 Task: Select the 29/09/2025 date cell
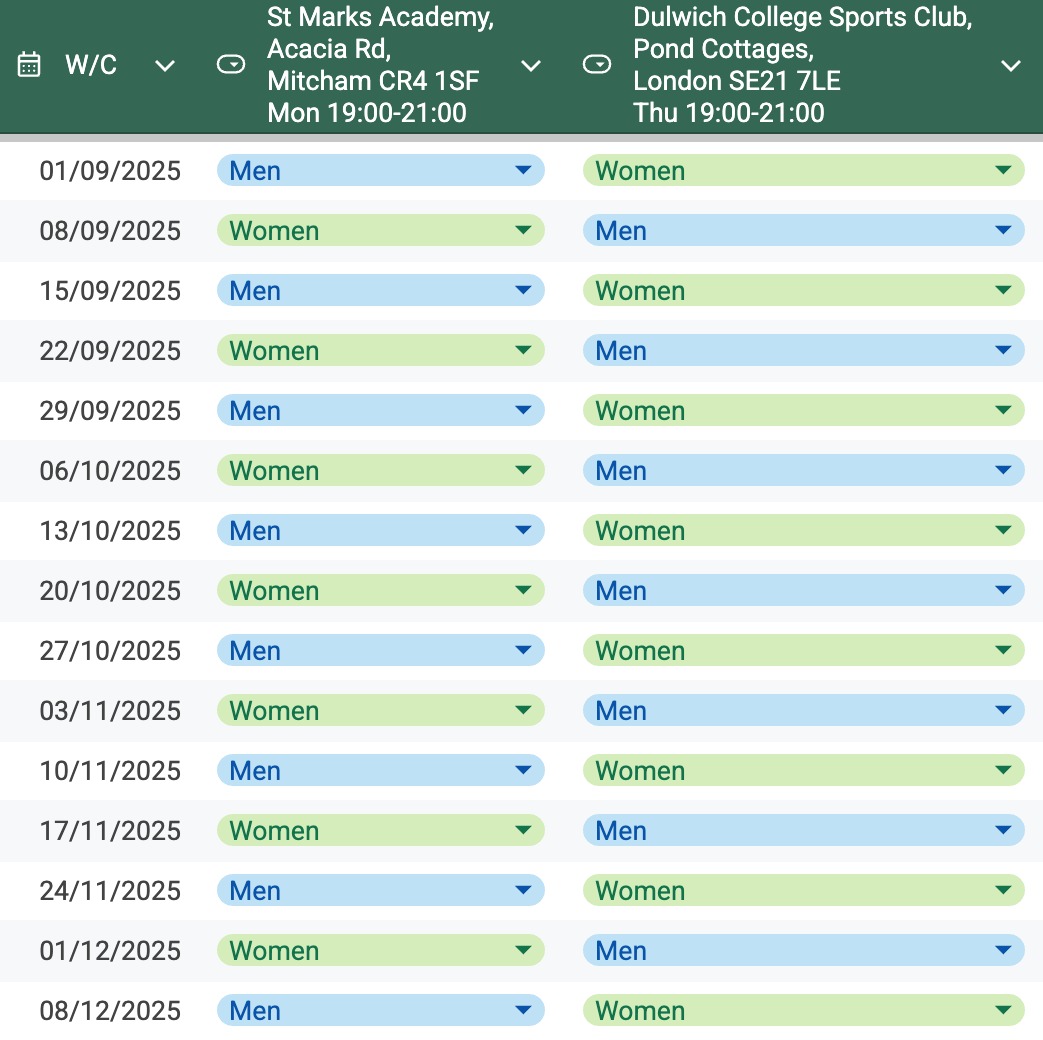pyautogui.click(x=110, y=411)
